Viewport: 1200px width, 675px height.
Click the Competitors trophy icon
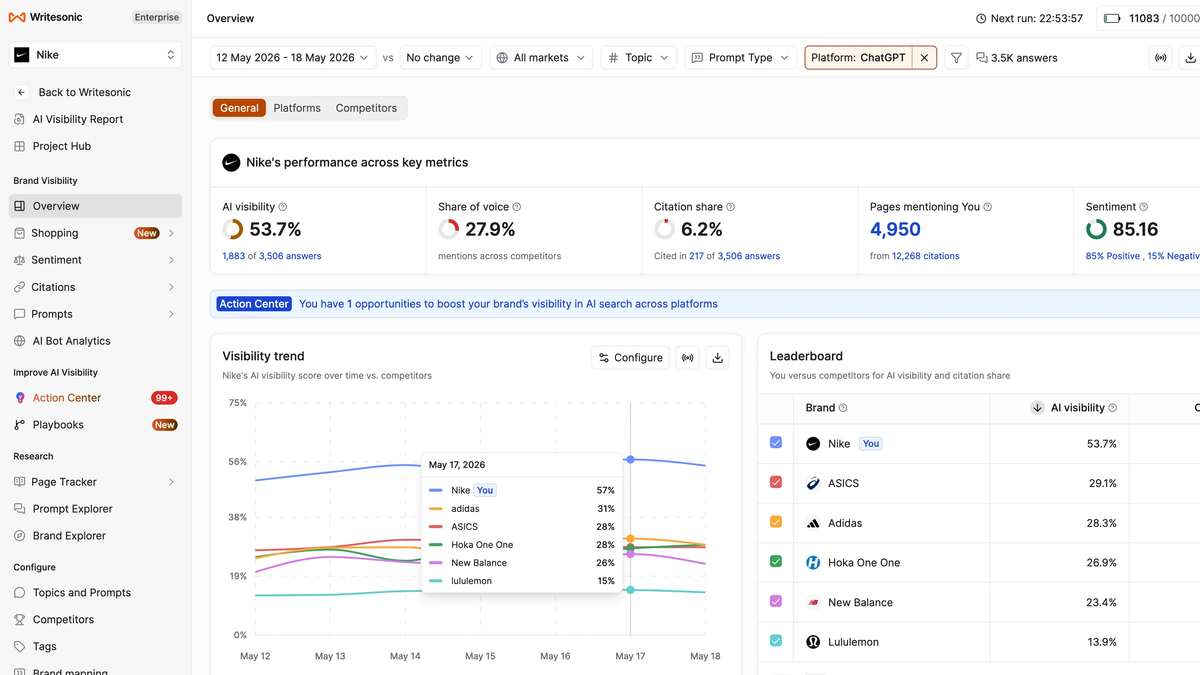click(20, 620)
